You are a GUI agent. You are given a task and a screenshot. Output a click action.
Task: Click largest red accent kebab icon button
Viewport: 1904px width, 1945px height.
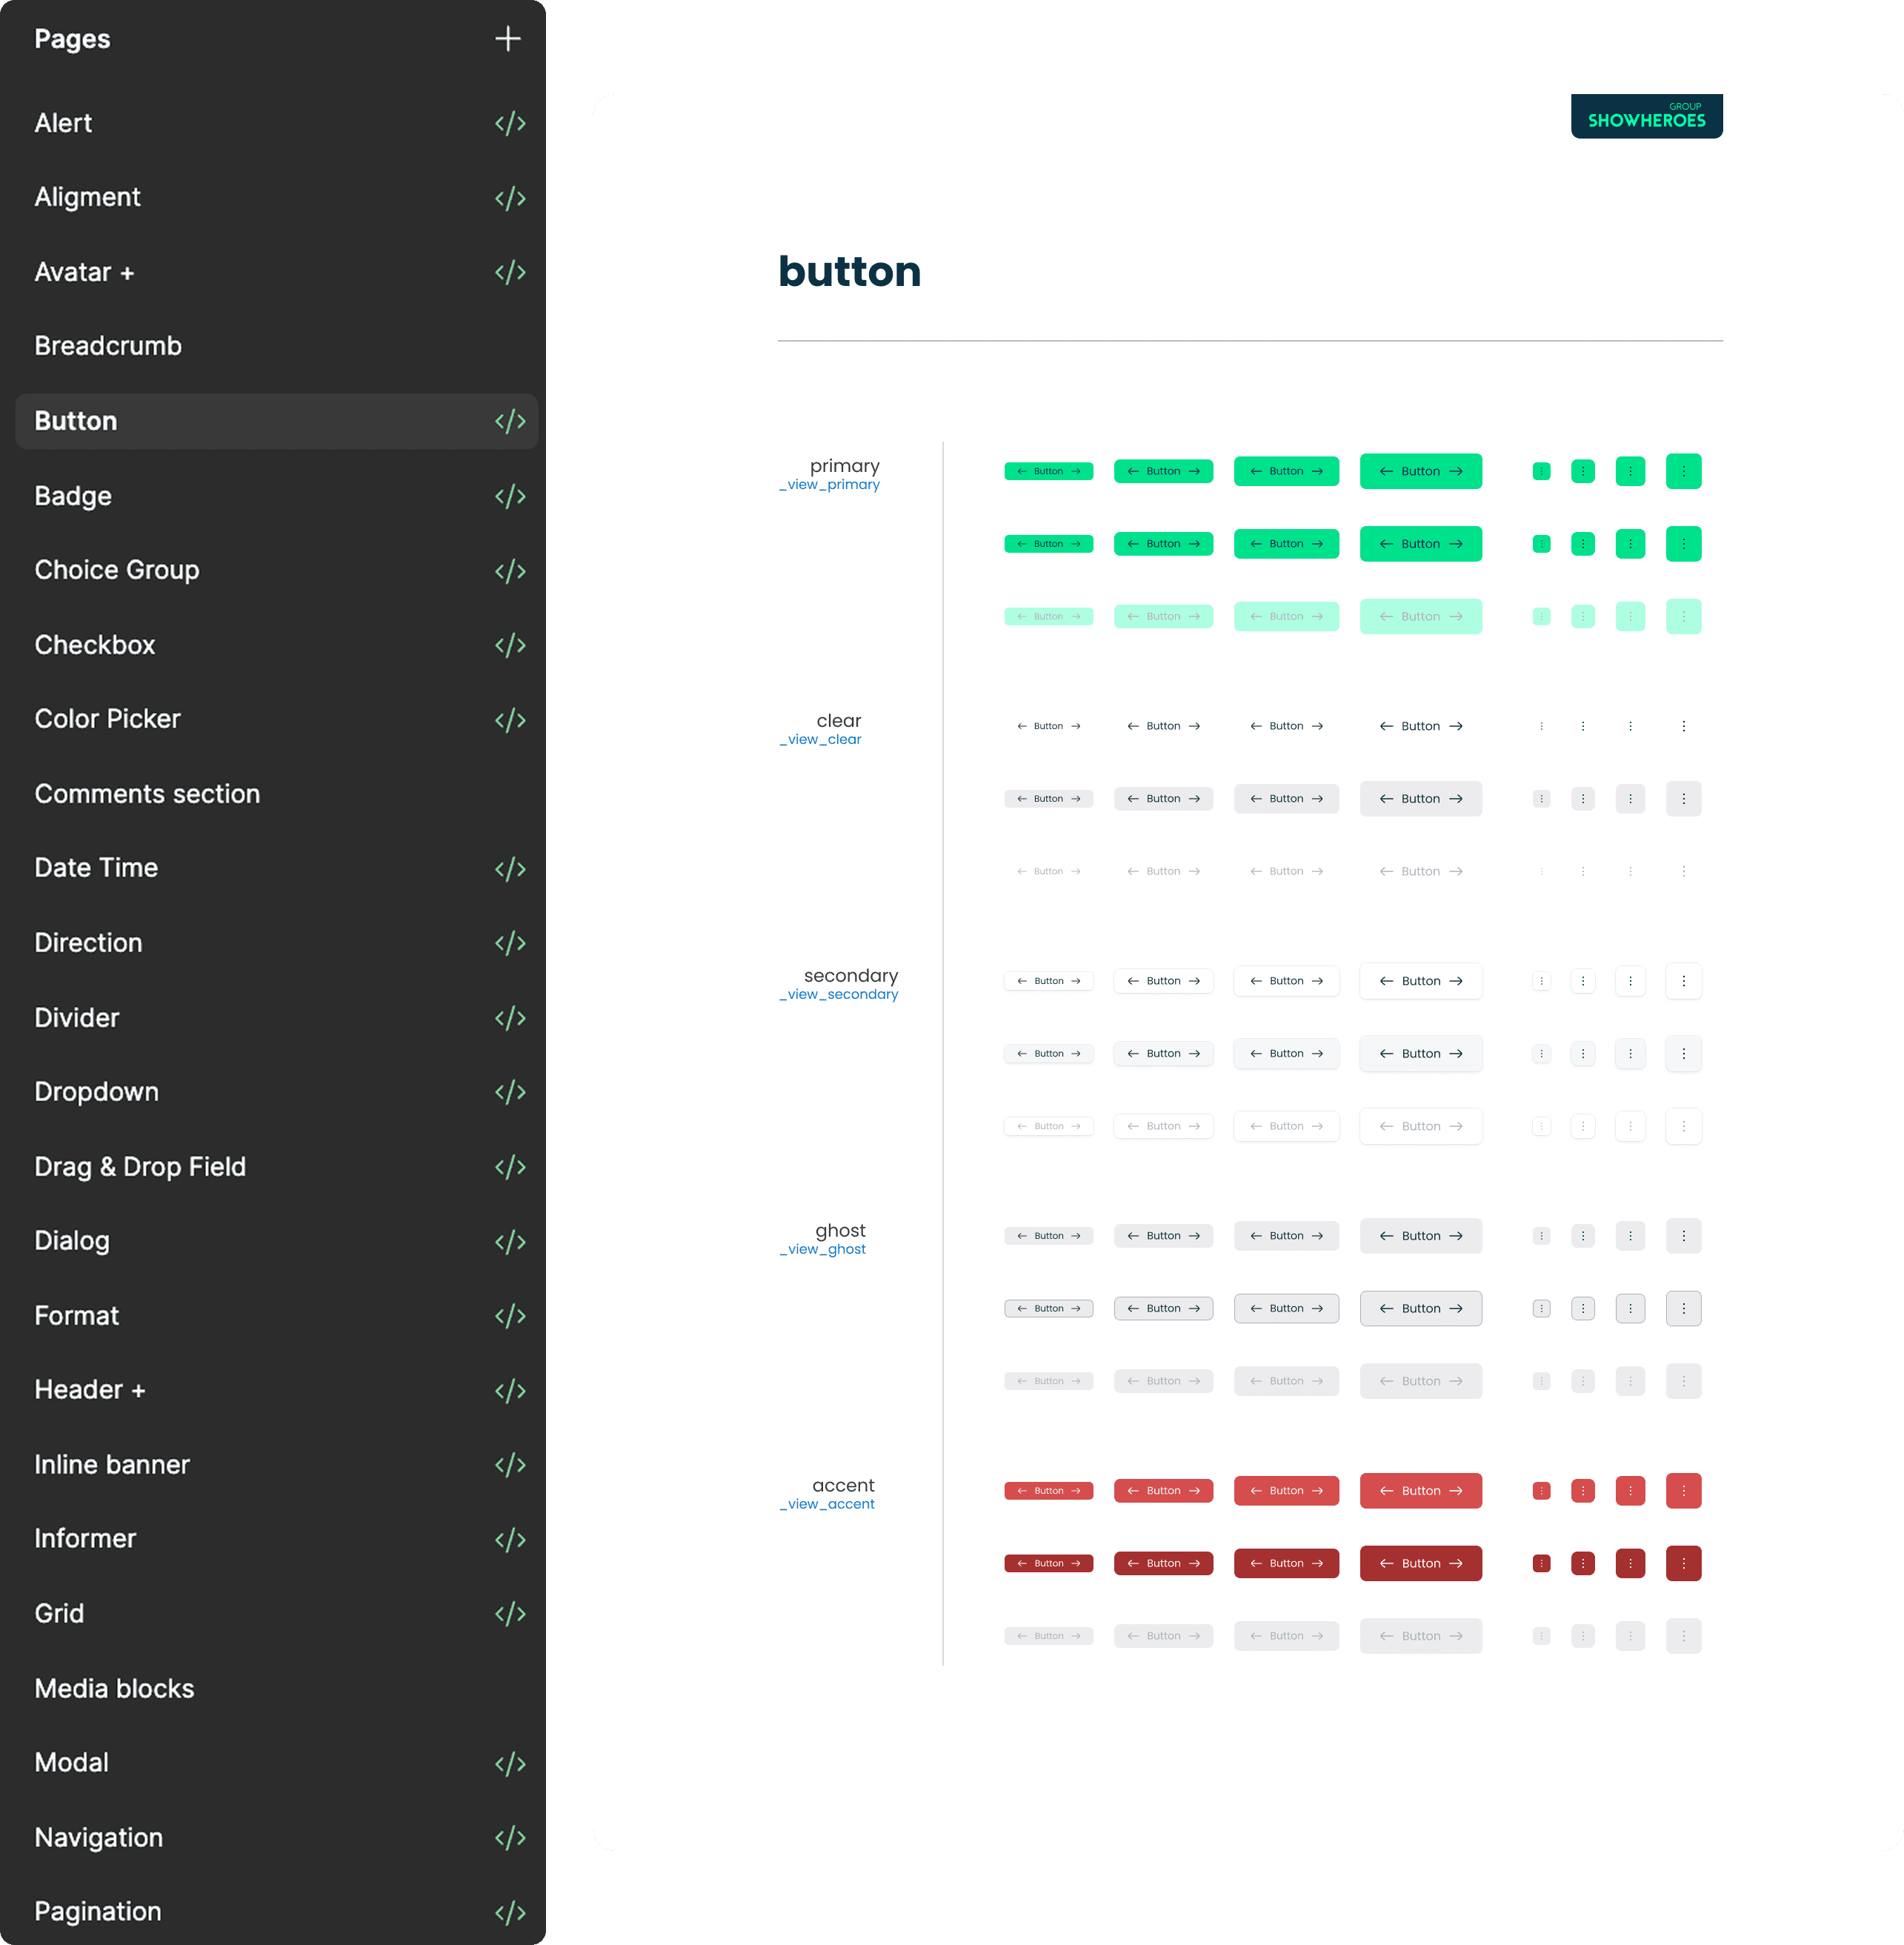[1683, 1490]
